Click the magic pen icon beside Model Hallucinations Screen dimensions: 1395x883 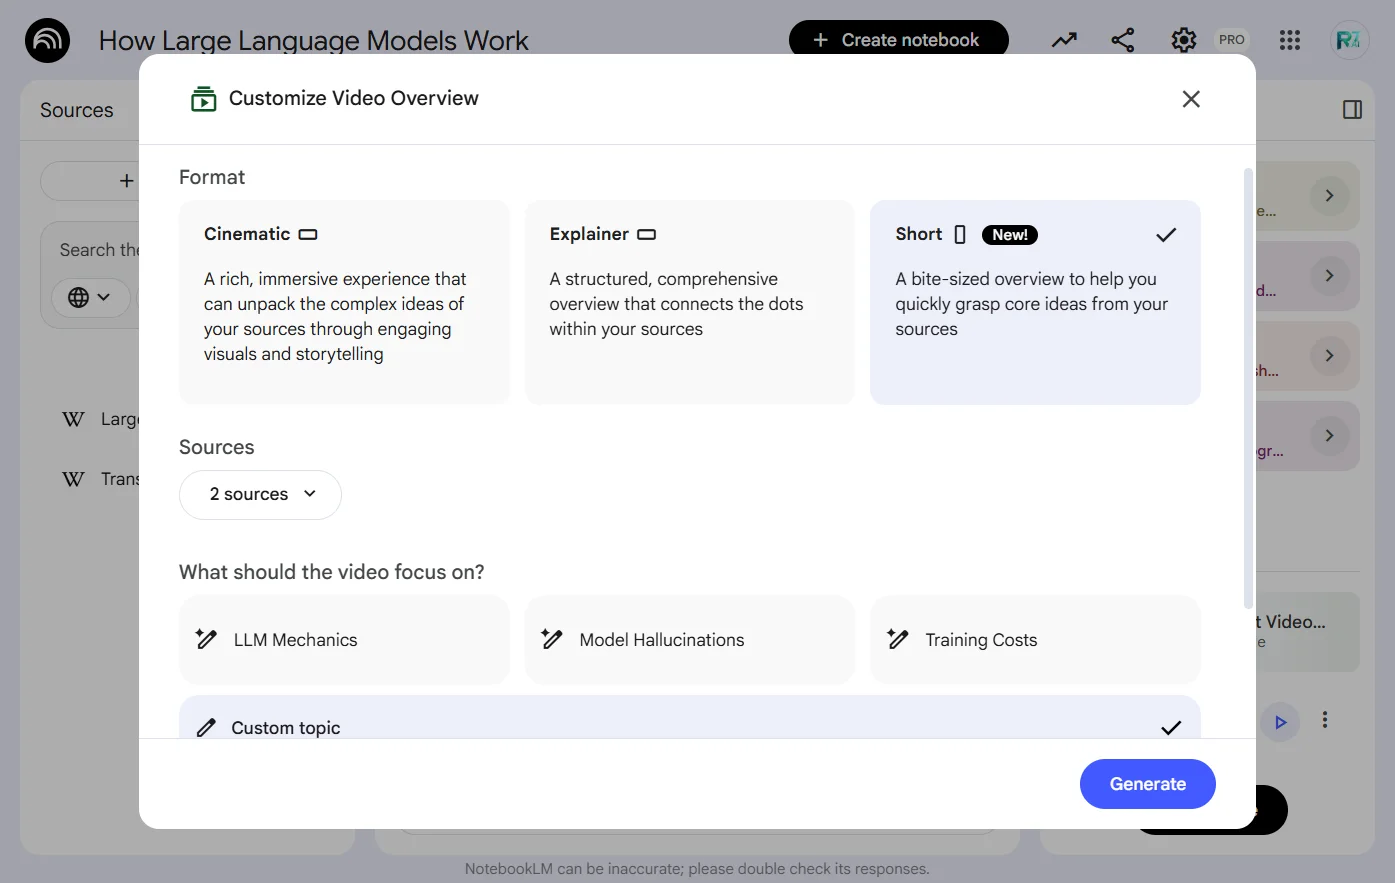click(552, 639)
